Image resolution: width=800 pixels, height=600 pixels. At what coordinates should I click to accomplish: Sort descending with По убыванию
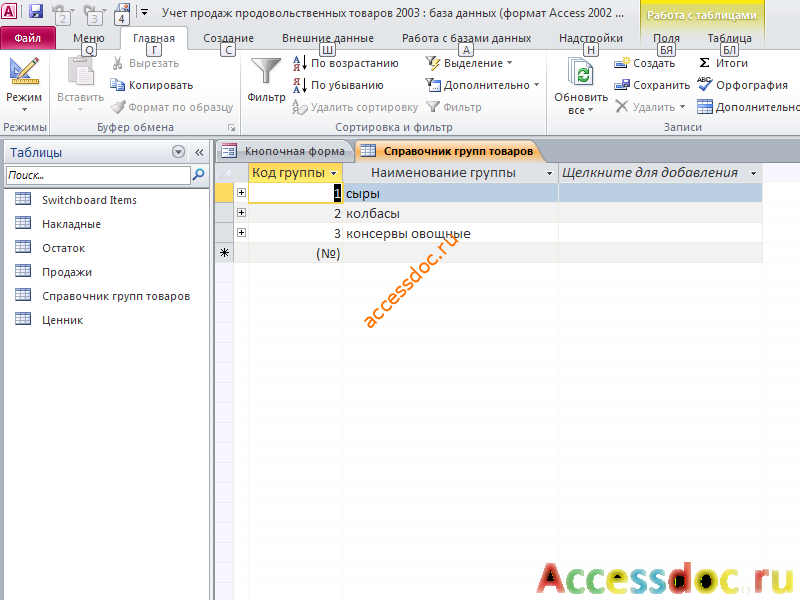pyautogui.click(x=338, y=85)
